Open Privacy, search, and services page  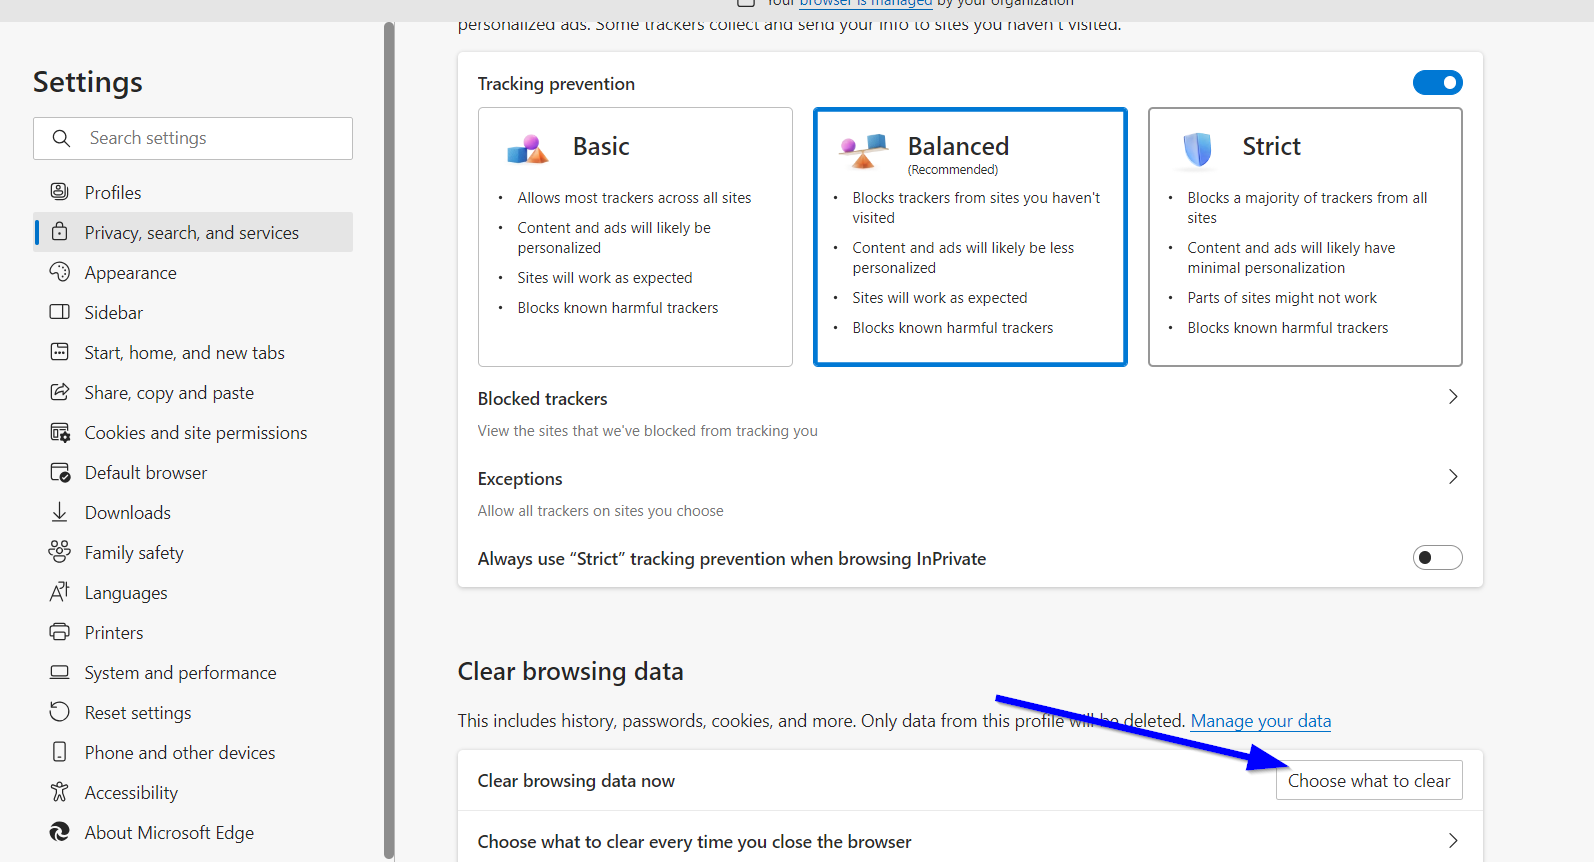tap(193, 232)
